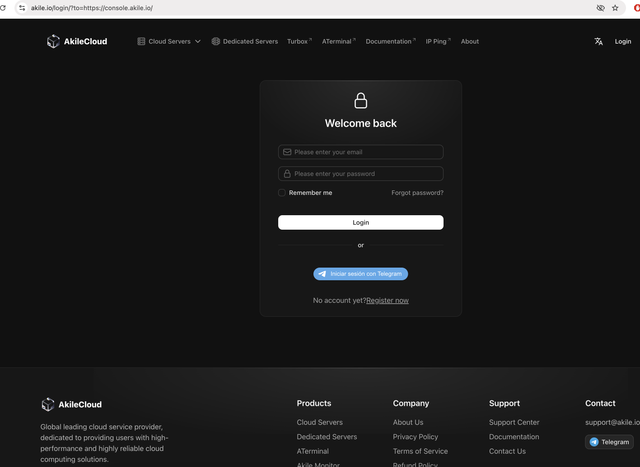Screen dimensions: 640x467
Task: Click the eye-slash tracking icon in address bar
Action: [x=600, y=8]
